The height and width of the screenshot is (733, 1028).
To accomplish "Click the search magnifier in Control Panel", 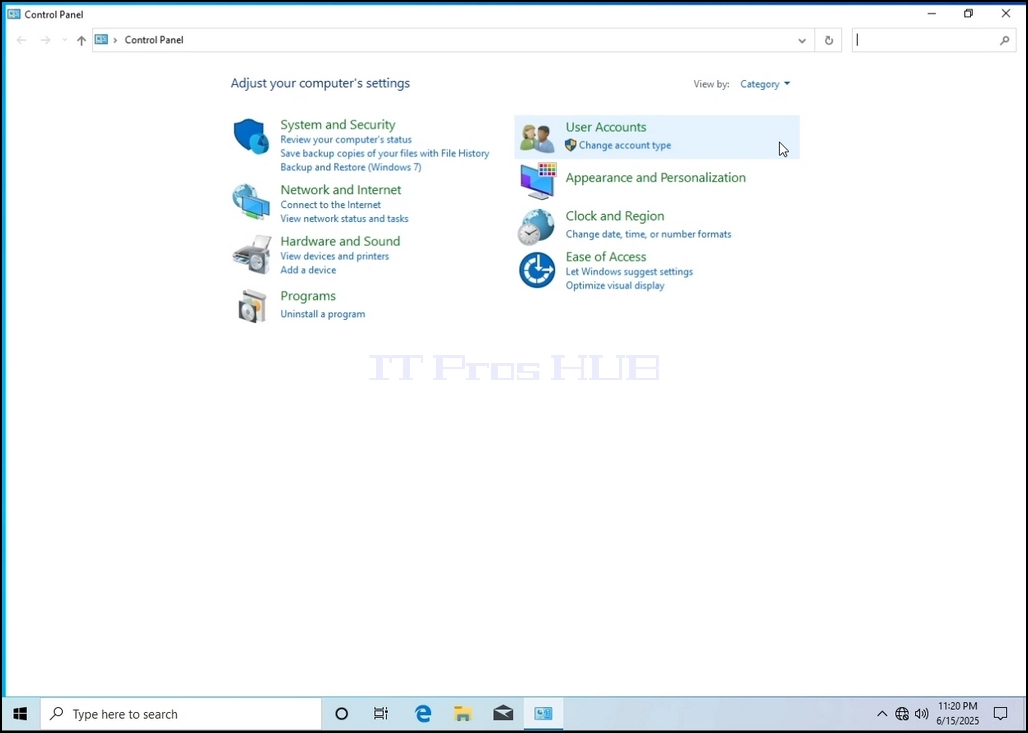I will [1004, 40].
